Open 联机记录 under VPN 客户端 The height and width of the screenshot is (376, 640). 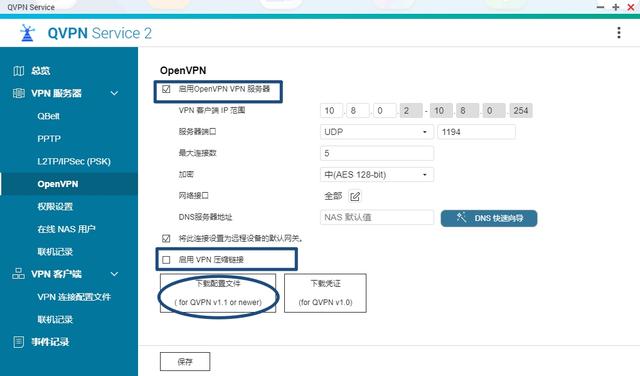(x=55, y=319)
